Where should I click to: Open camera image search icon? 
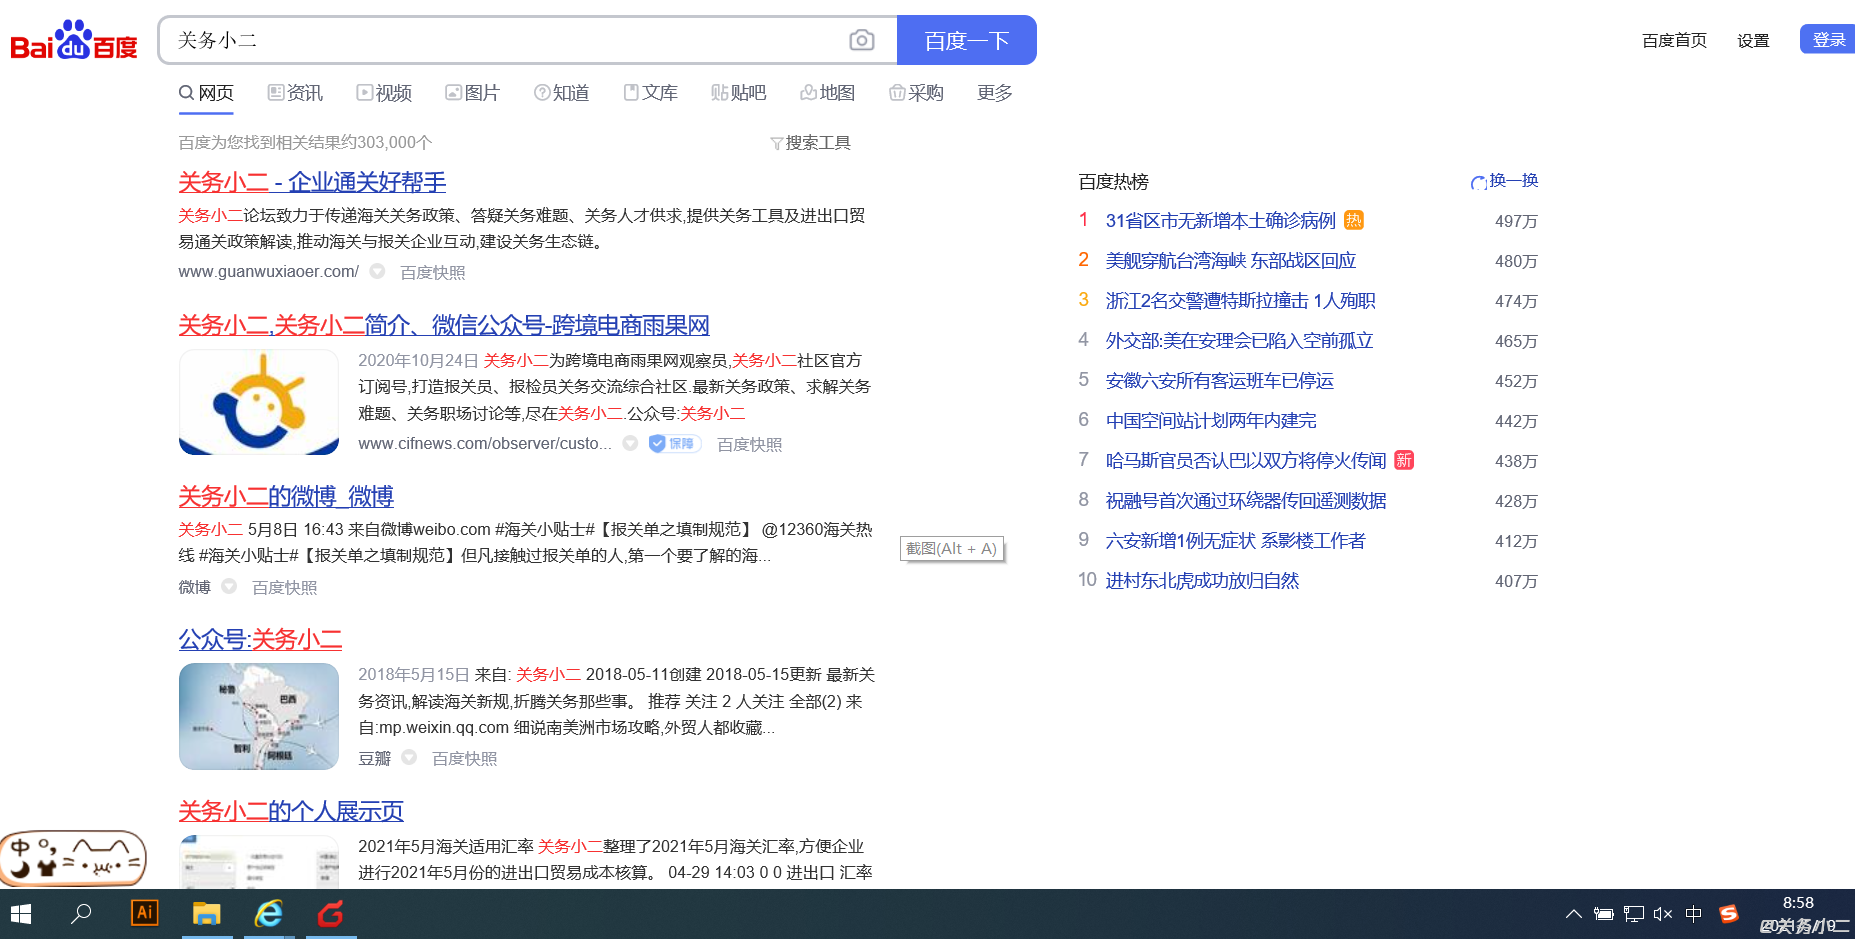[861, 40]
